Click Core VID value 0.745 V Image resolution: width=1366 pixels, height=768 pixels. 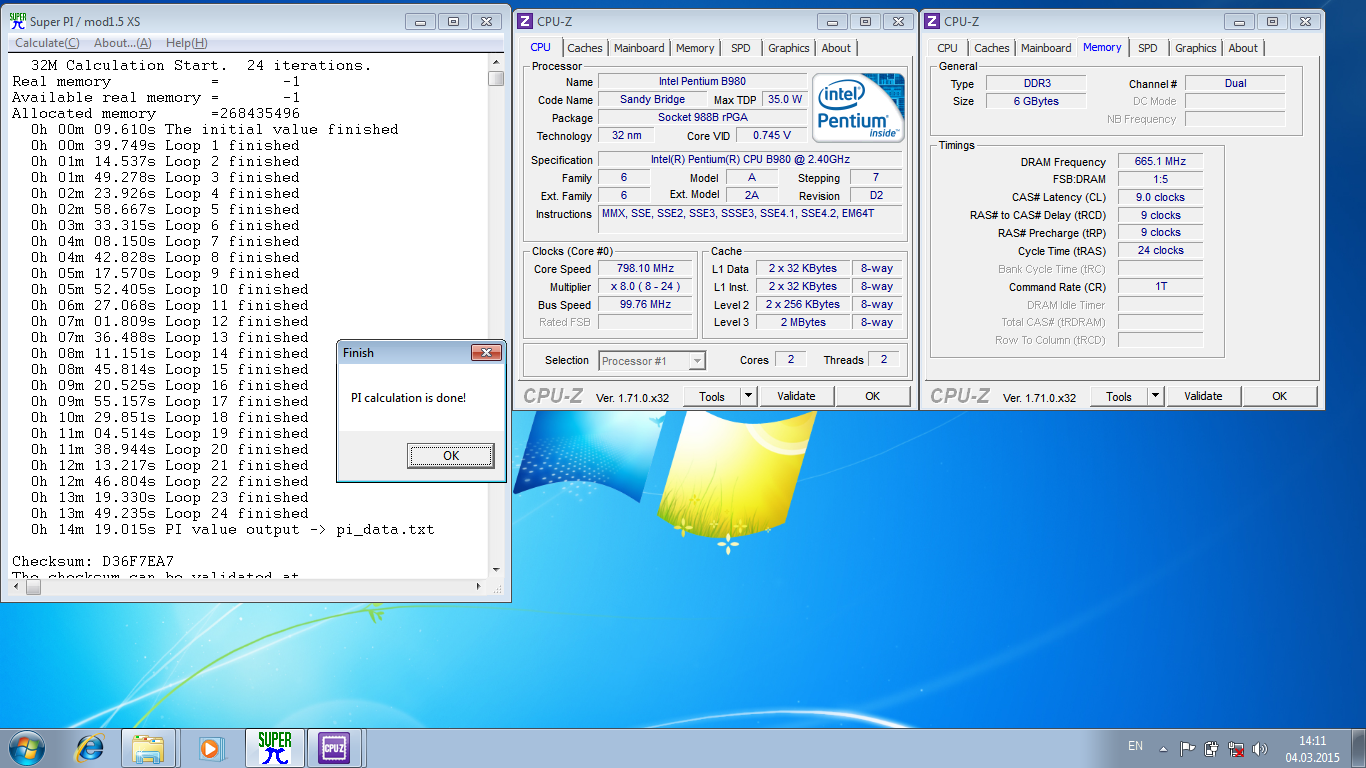771,136
